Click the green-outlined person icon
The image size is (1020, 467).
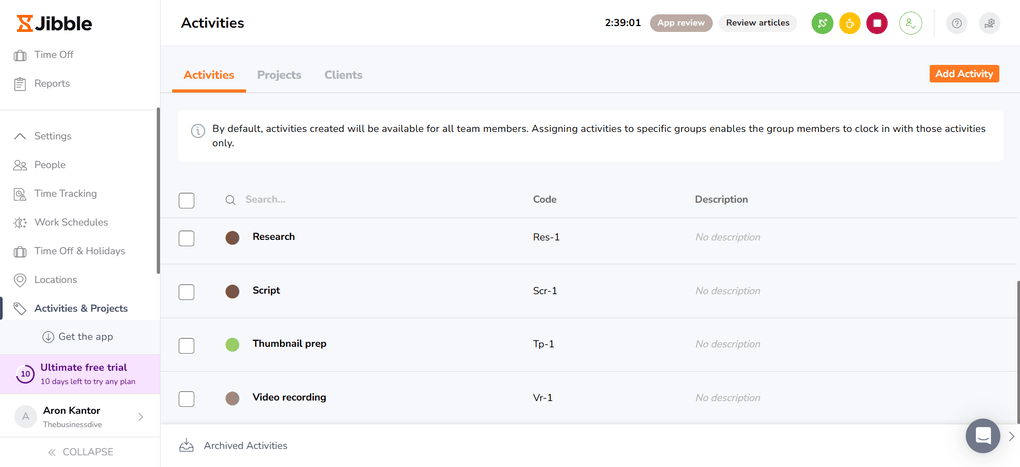point(910,23)
